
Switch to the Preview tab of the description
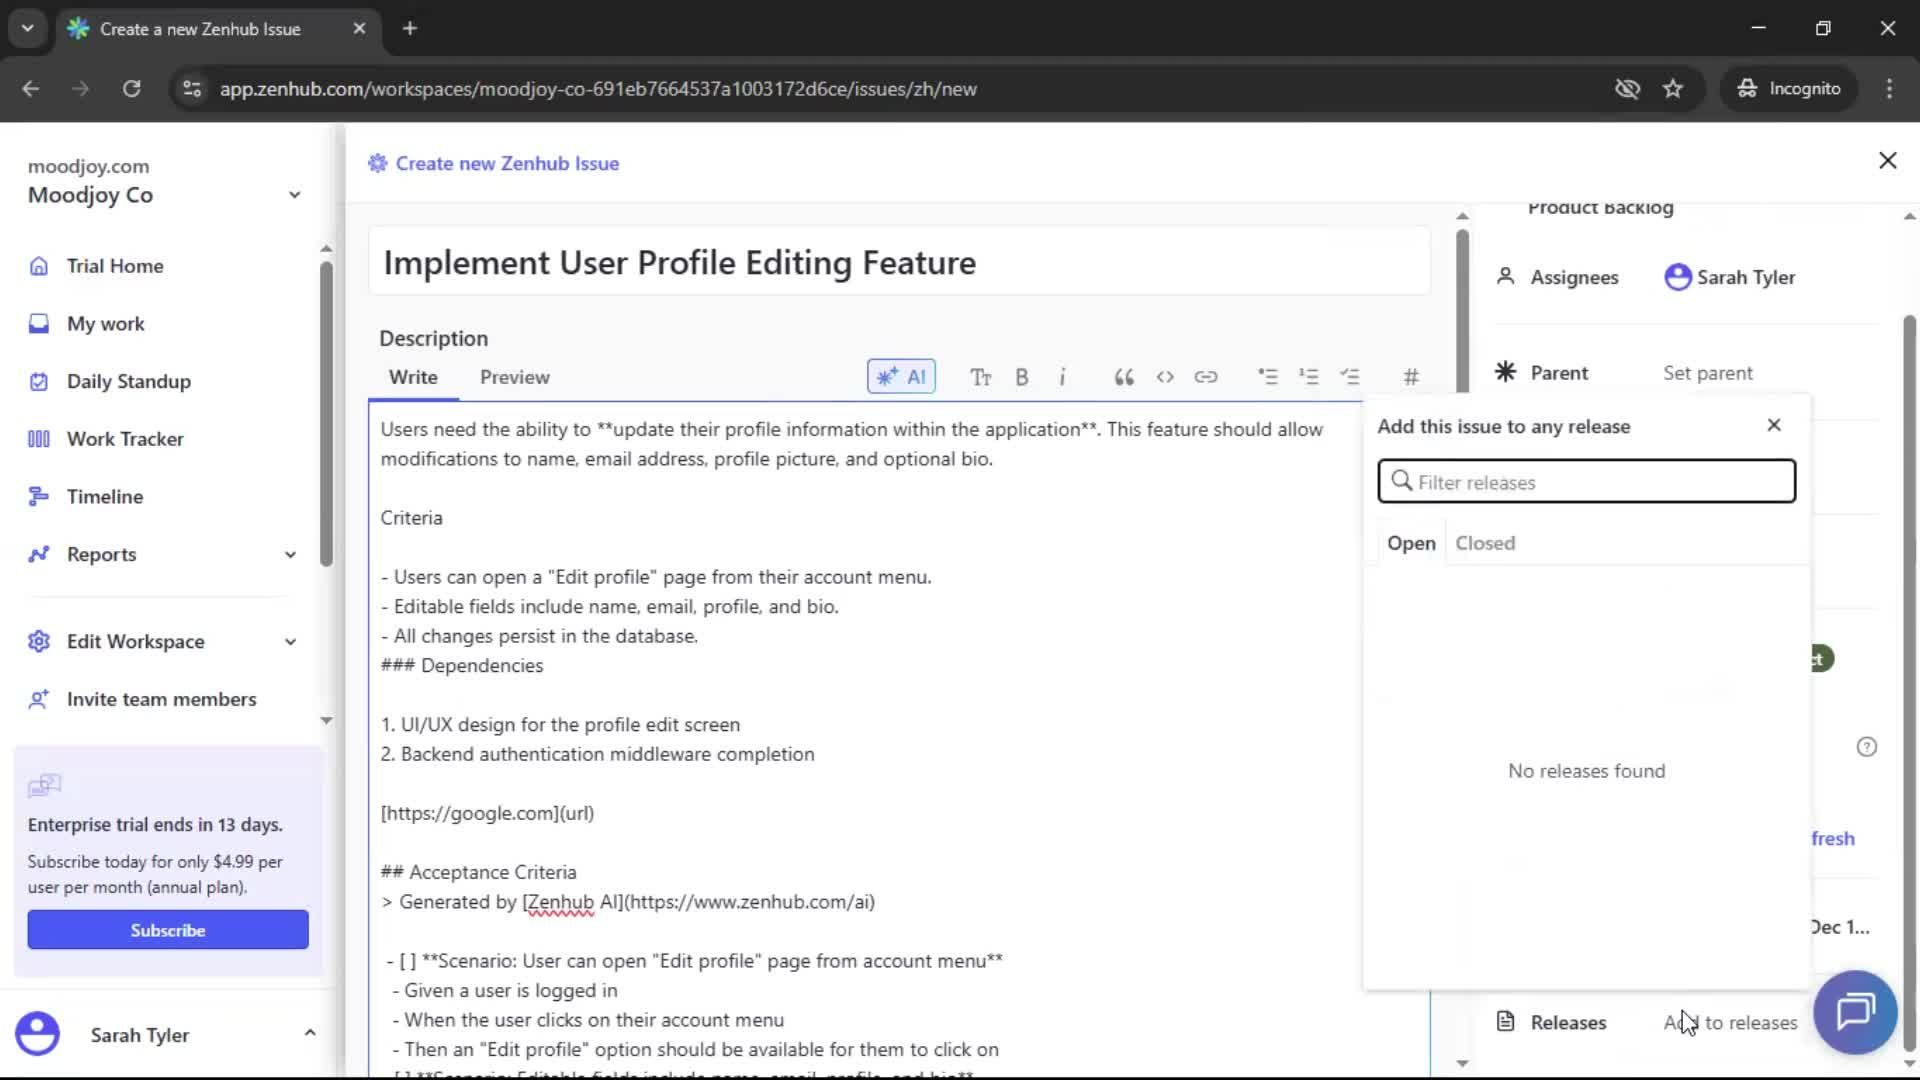(x=514, y=377)
